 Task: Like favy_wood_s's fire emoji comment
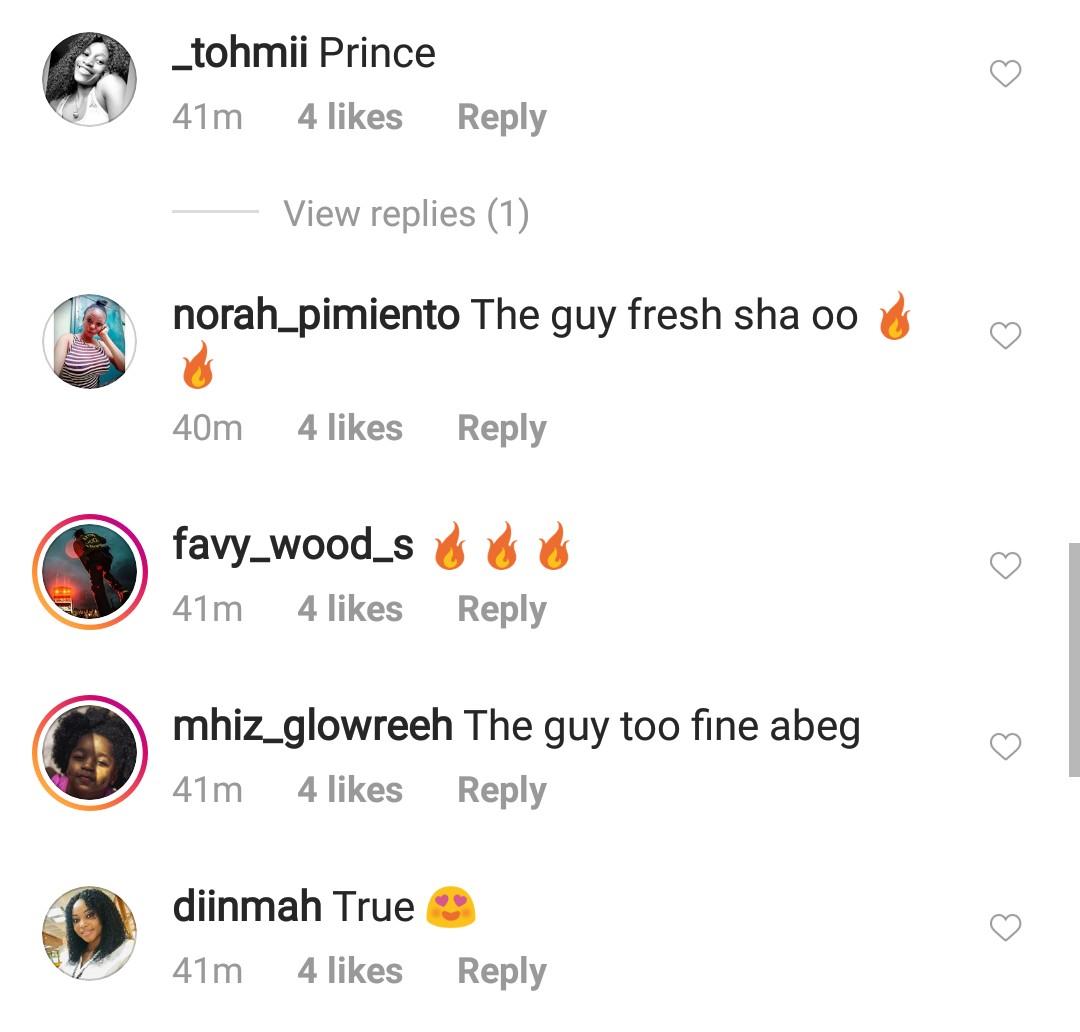1005,566
